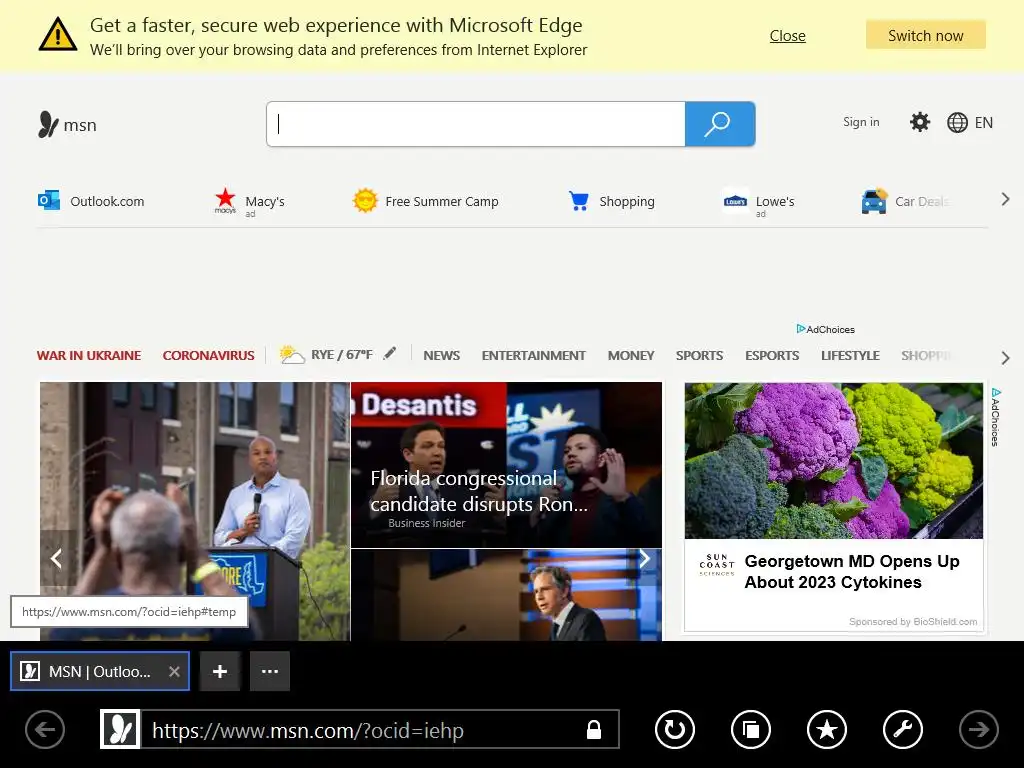The width and height of the screenshot is (1024, 768).
Task: Open Favorites star button
Action: point(827,729)
